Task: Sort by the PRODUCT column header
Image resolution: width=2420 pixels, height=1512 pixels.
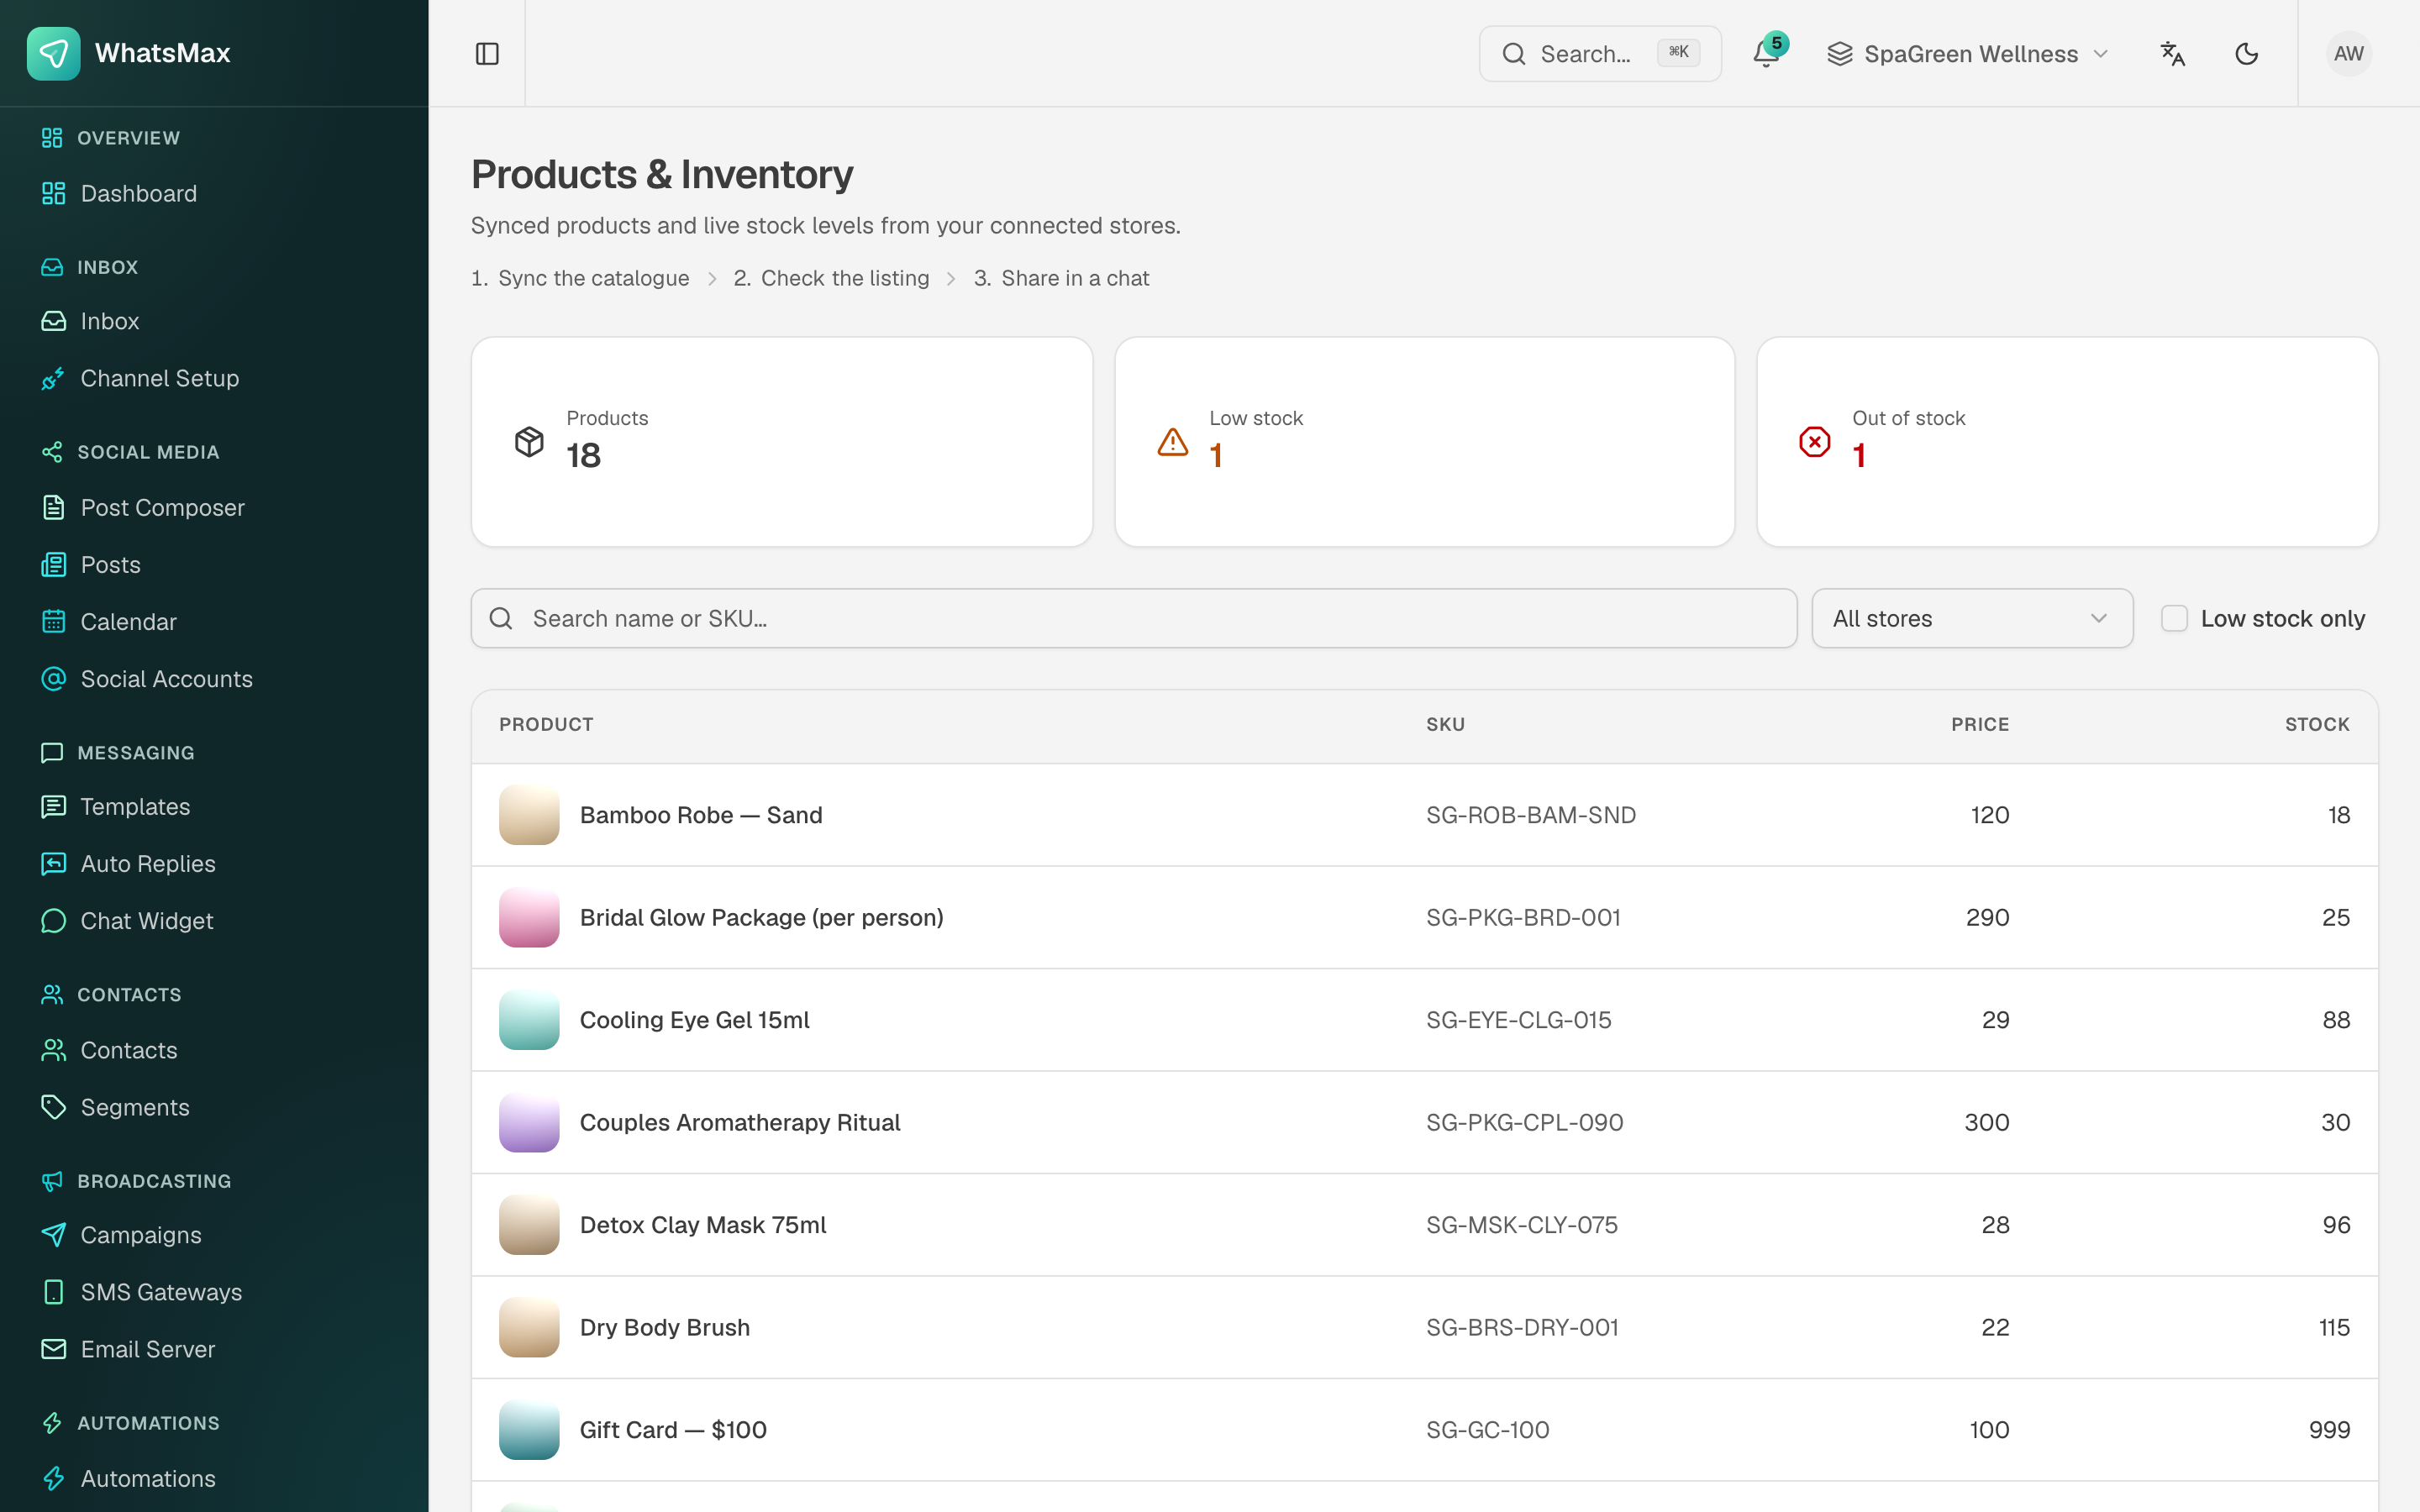Action: pyautogui.click(x=546, y=724)
